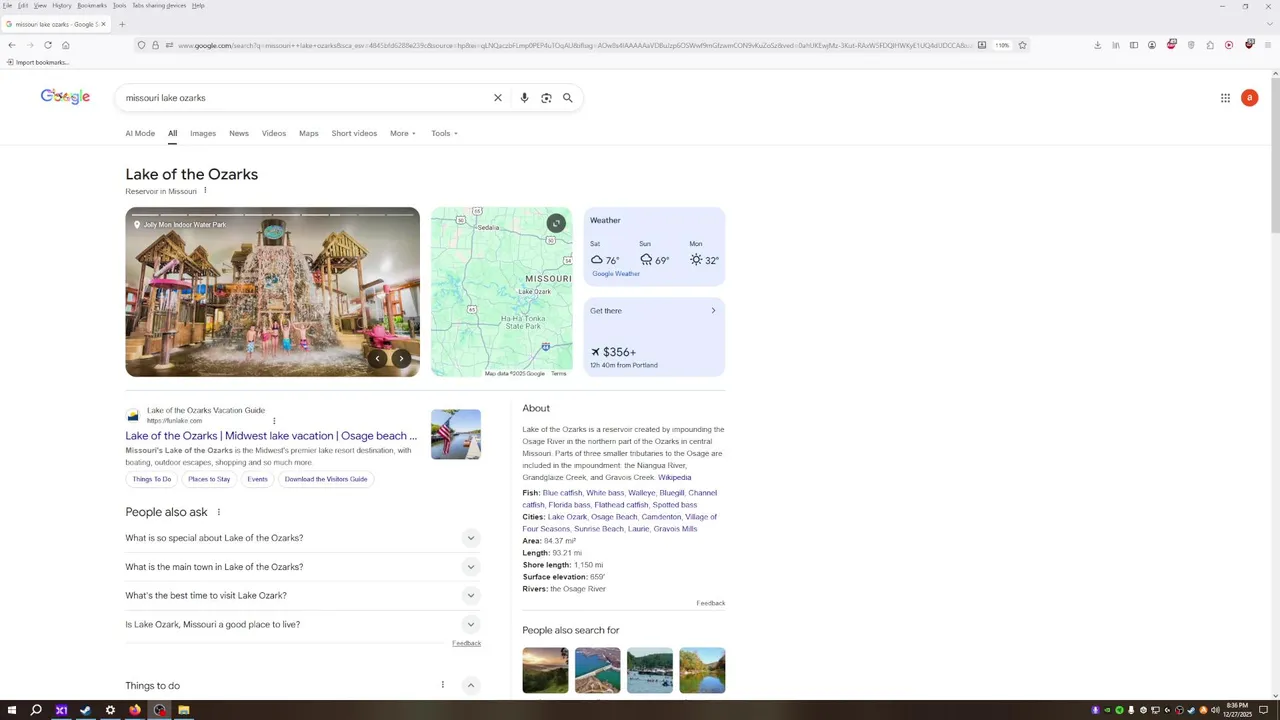This screenshot has width=1280, height=720.
Task: Expand "What is the main town in Lake of the Ozarks?"
Action: (303, 567)
